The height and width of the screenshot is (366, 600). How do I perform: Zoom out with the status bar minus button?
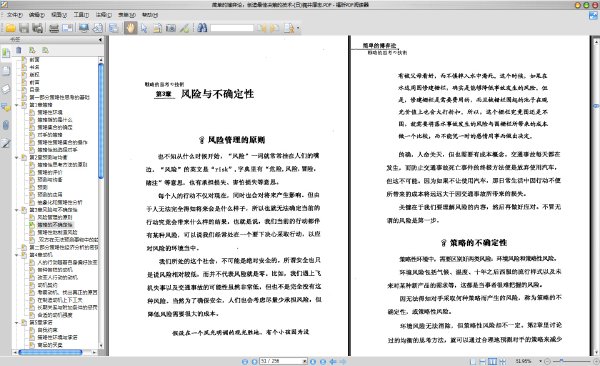(547, 361)
